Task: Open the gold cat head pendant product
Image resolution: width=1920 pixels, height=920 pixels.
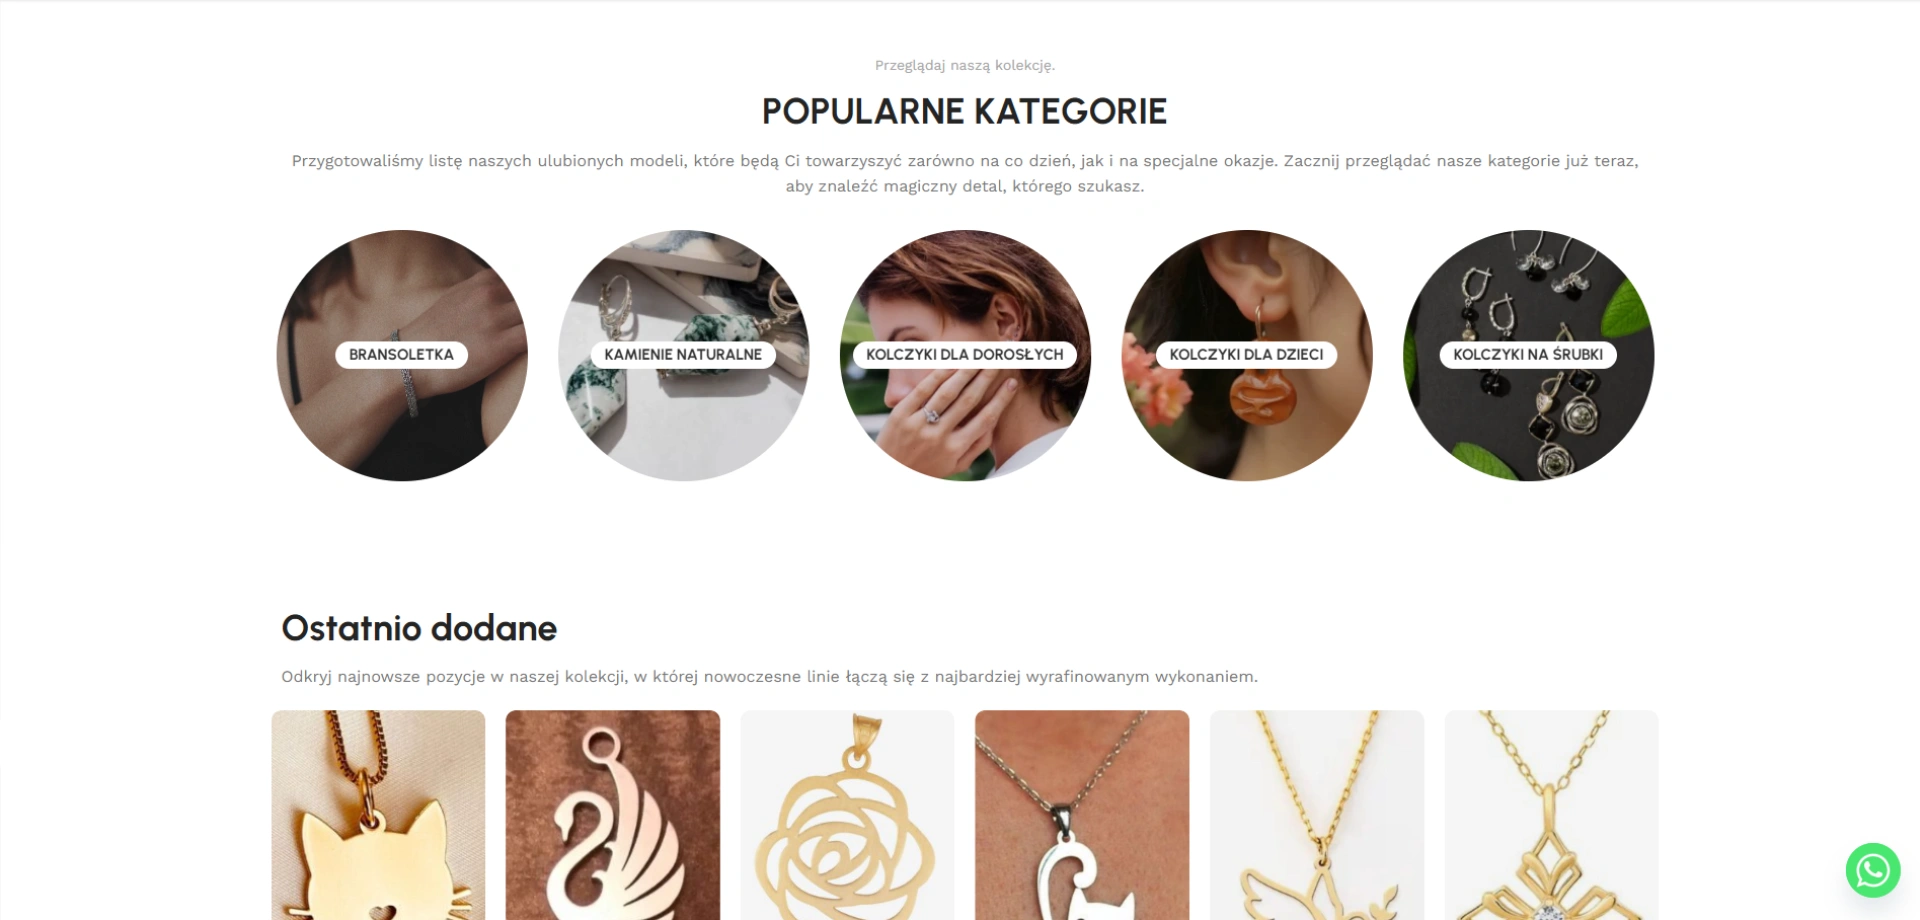Action: tap(378, 815)
